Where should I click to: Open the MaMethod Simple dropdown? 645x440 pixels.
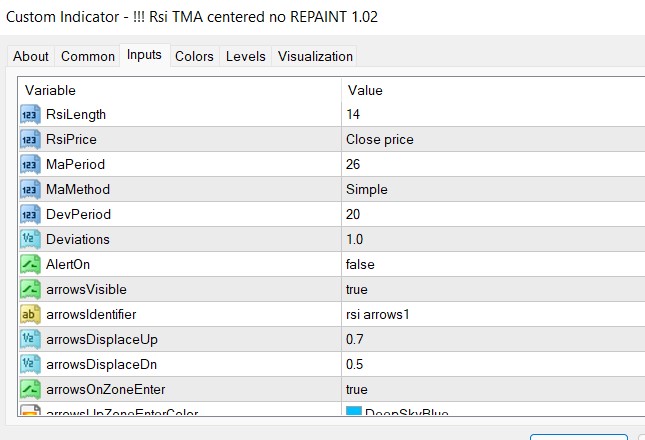click(x=367, y=190)
